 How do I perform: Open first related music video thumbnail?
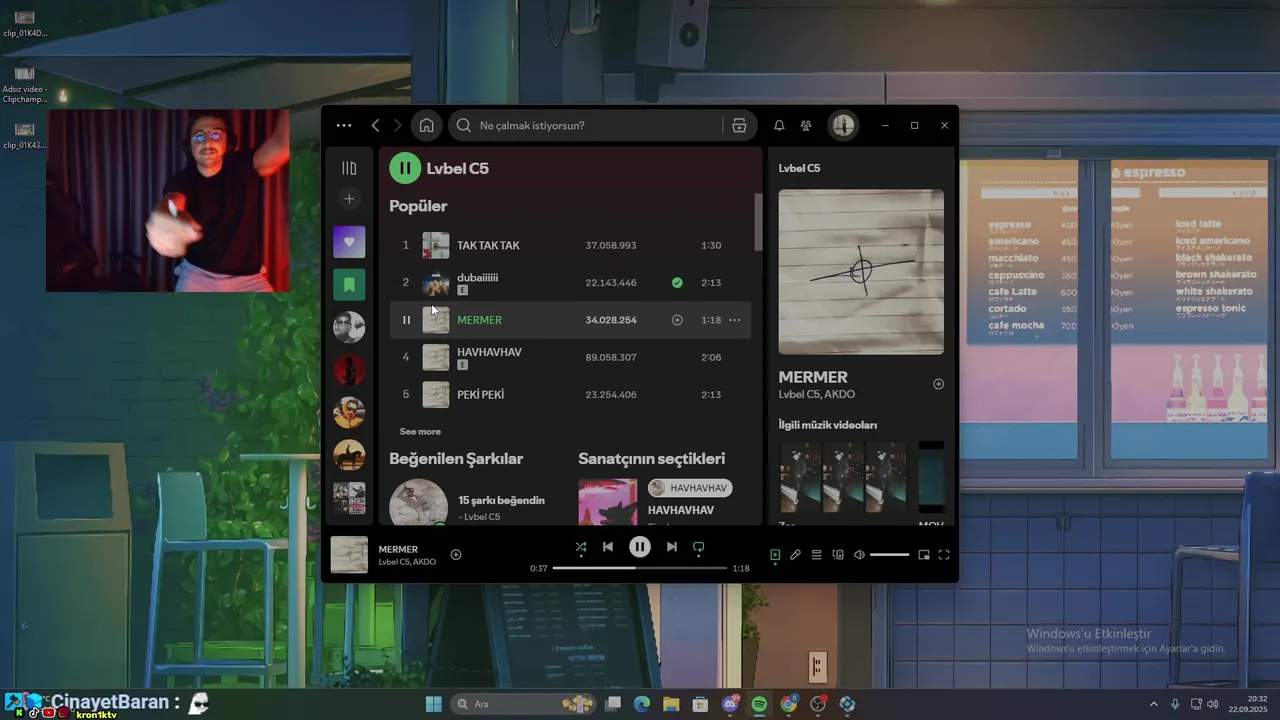(799, 478)
